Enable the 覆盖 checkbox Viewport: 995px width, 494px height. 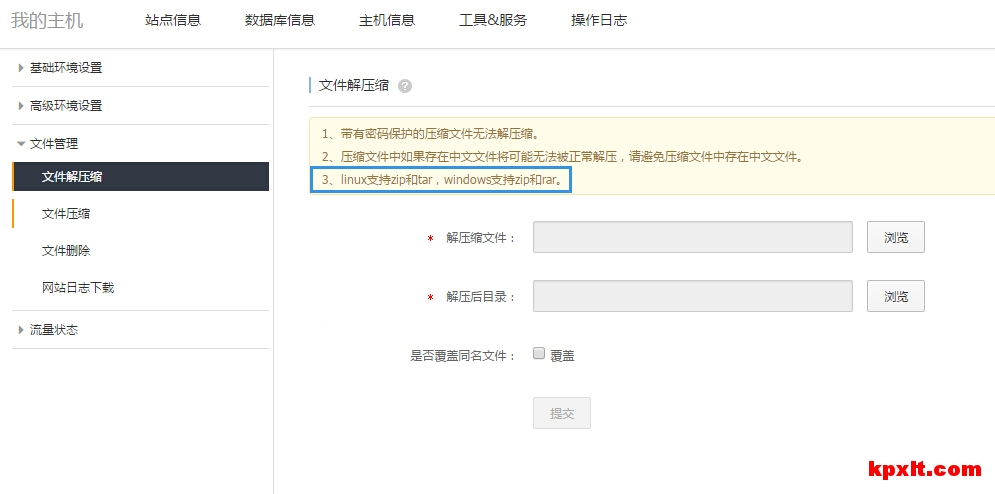tap(539, 353)
